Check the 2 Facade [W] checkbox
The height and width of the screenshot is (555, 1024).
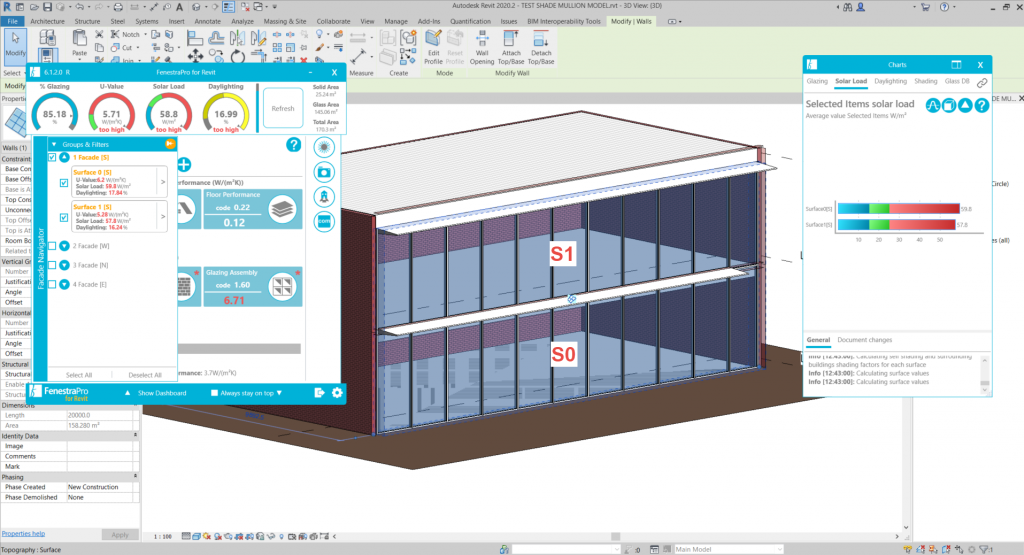click(52, 246)
